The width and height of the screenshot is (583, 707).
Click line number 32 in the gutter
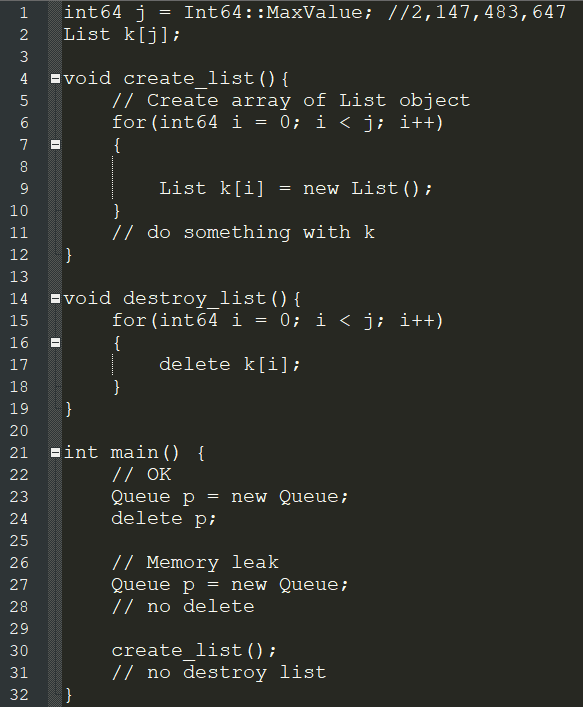coord(19,695)
